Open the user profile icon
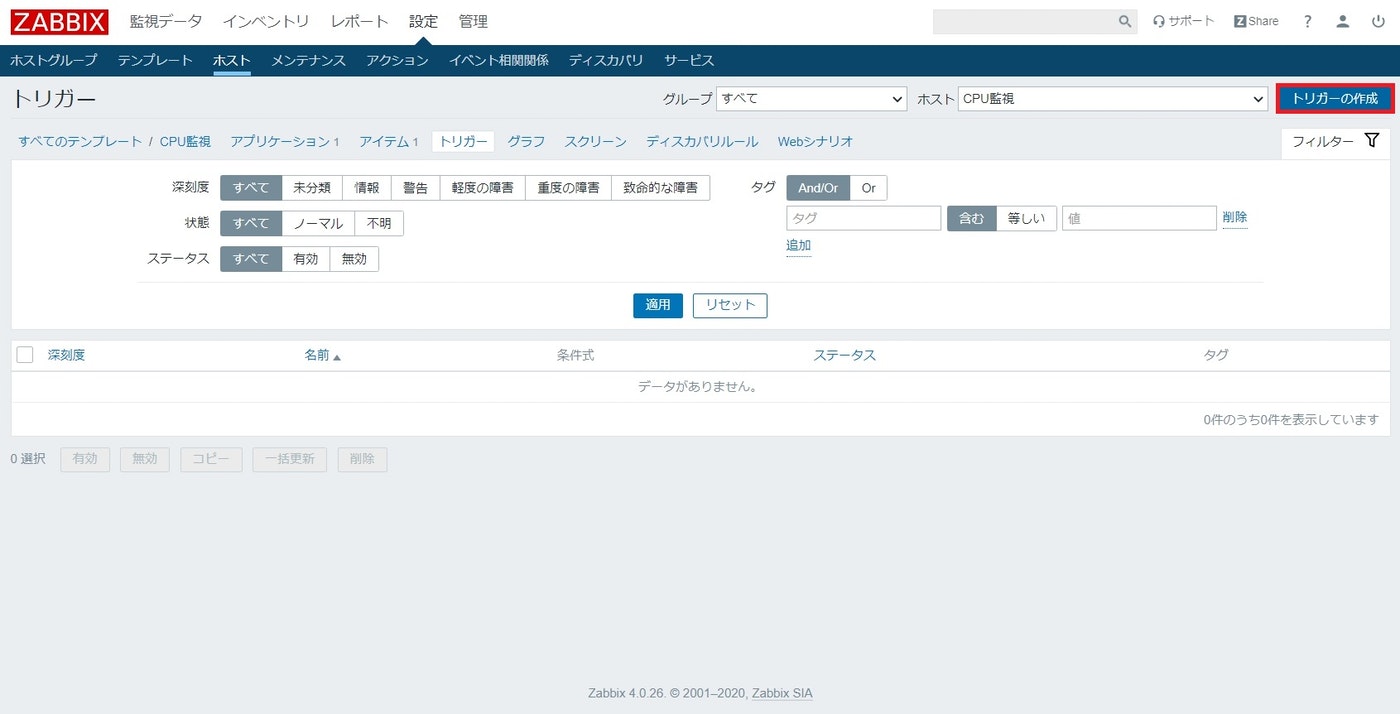The image size is (1400, 714). coord(1343,21)
